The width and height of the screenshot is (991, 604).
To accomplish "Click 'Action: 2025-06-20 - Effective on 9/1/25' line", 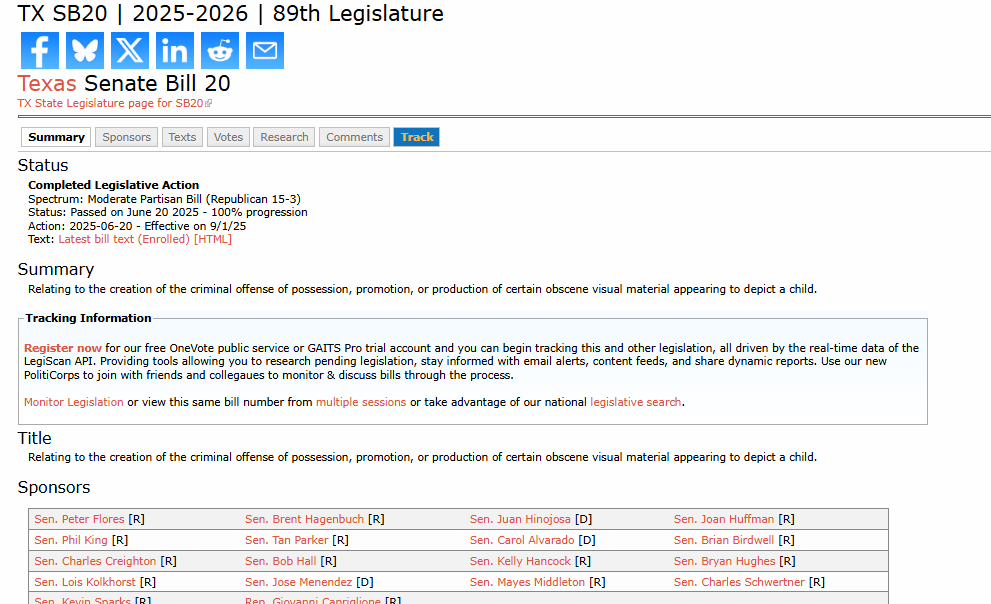I will click(137, 226).
